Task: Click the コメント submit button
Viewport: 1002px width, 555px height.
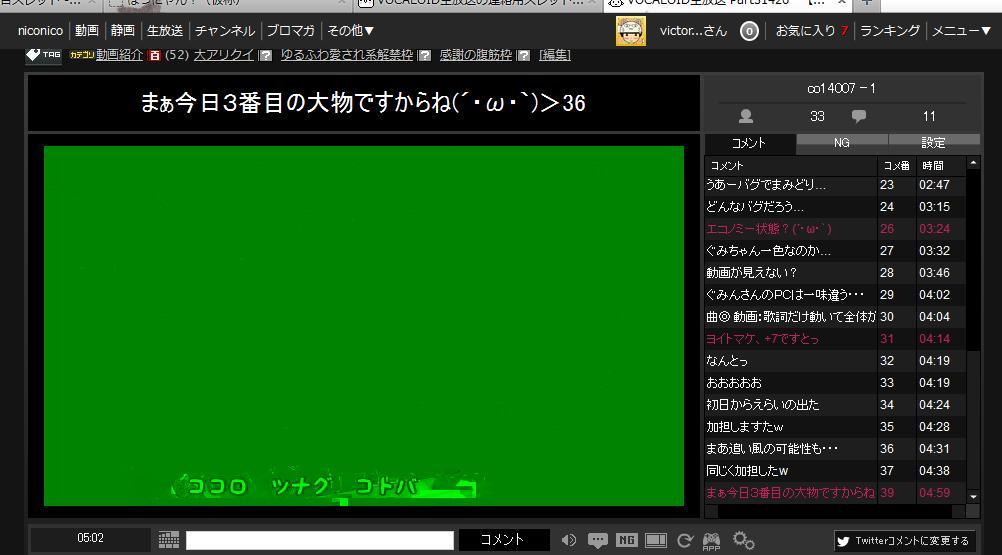Action: [503, 540]
